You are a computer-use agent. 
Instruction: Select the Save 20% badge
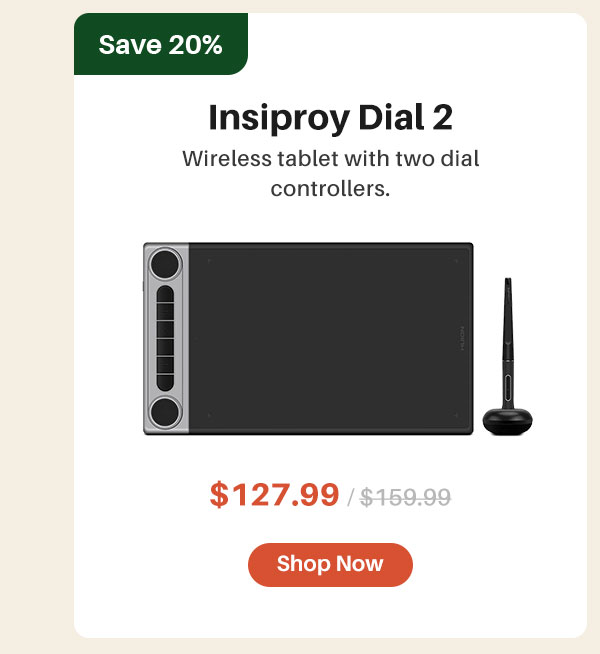tap(161, 44)
